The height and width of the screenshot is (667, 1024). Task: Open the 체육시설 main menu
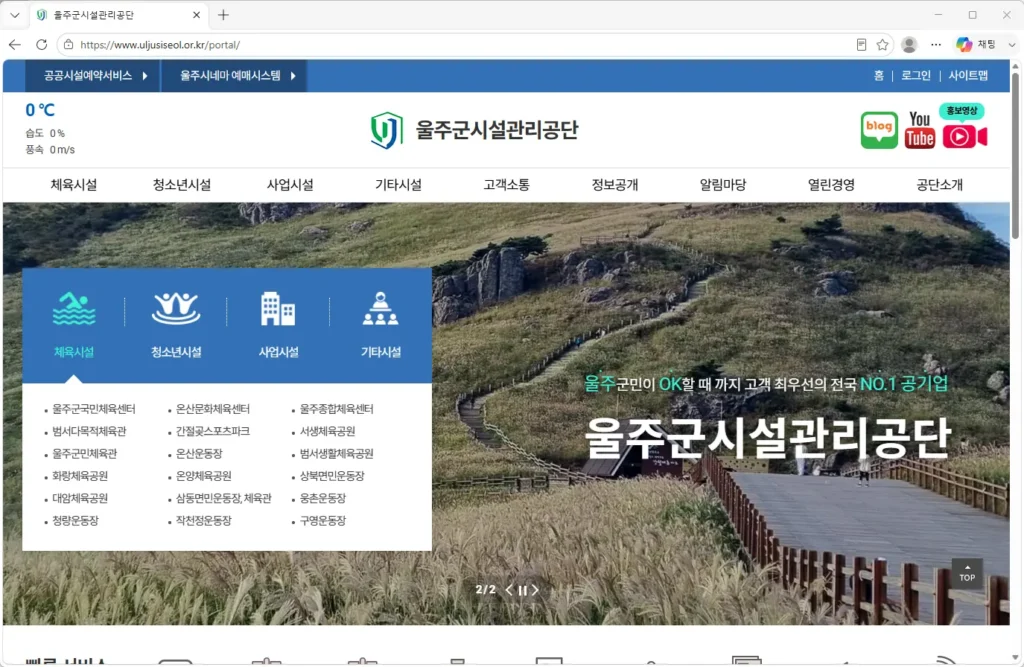pyautogui.click(x=74, y=185)
